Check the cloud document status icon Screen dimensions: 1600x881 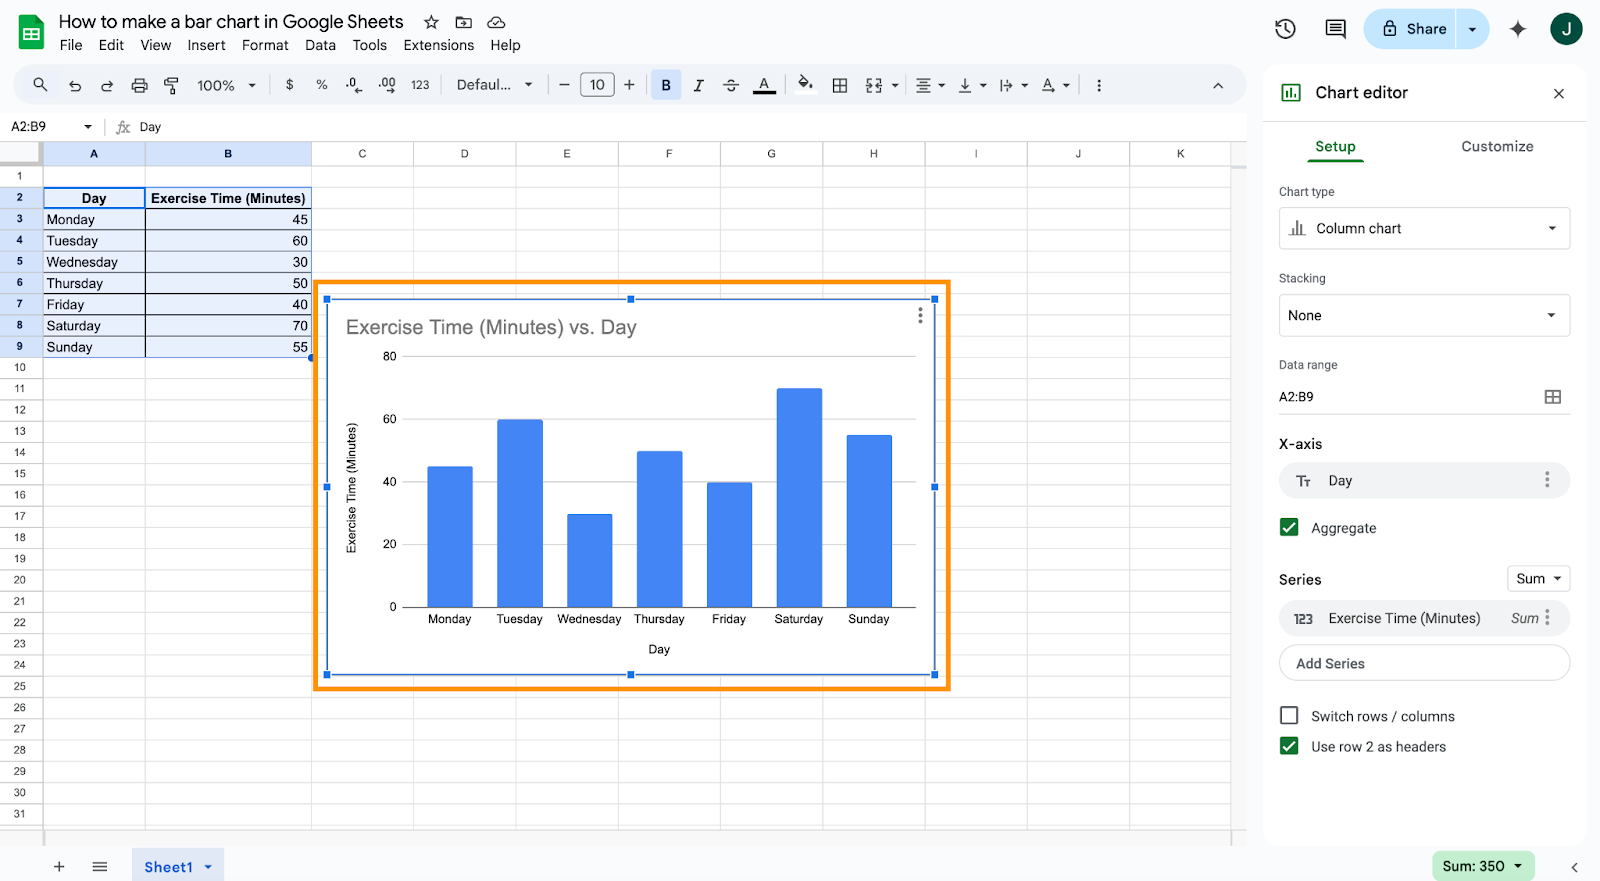[x=496, y=22]
